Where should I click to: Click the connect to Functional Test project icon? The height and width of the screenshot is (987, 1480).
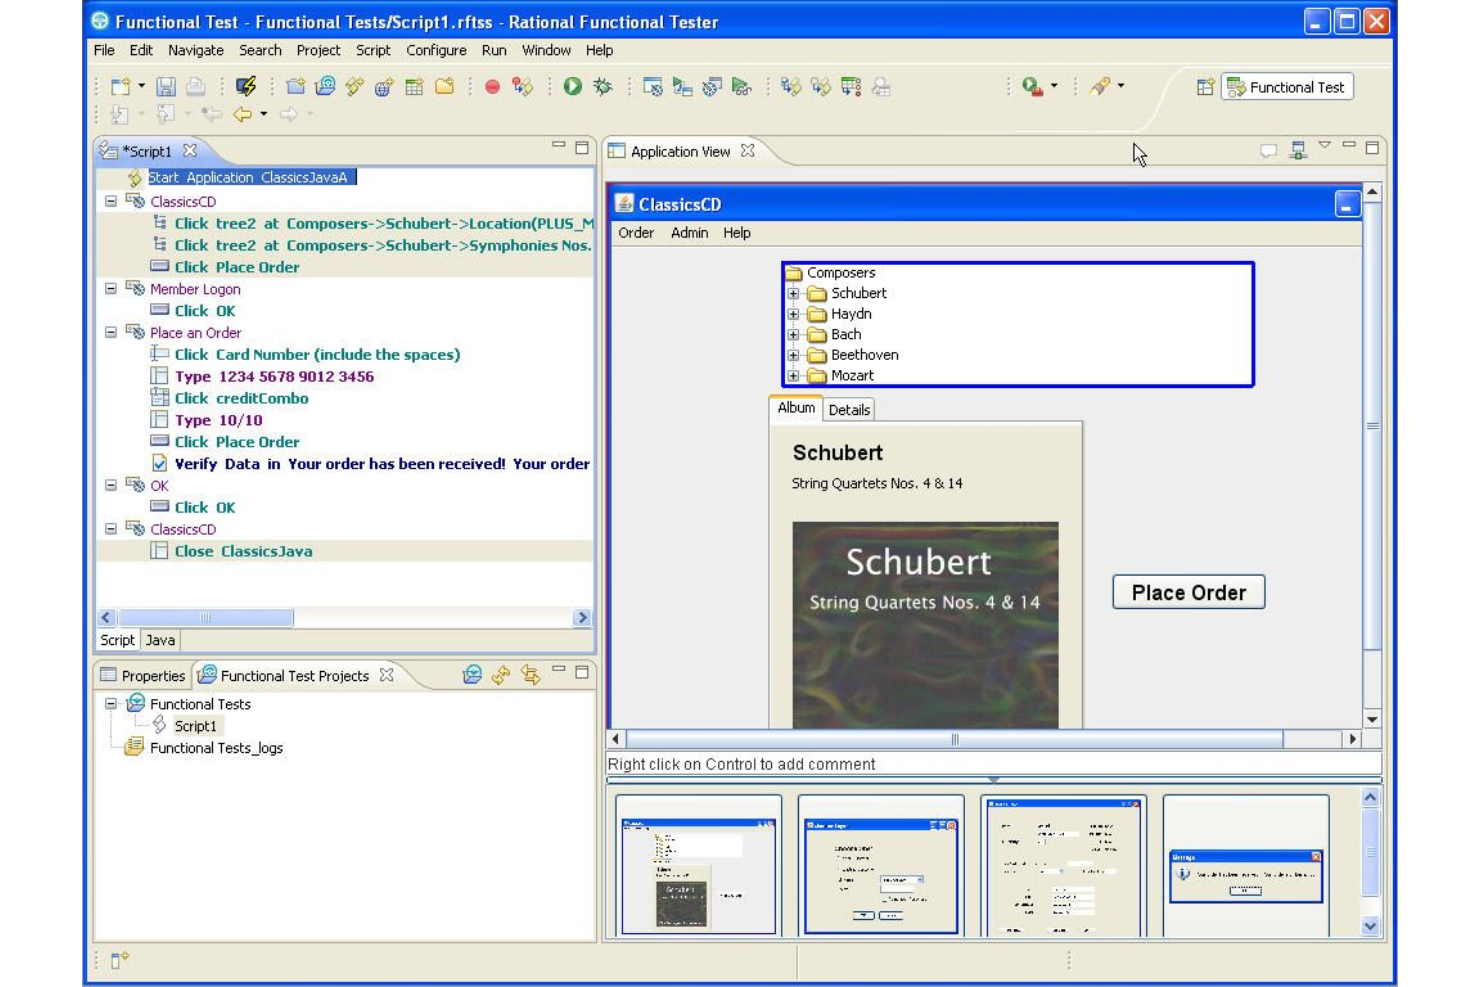(325, 87)
